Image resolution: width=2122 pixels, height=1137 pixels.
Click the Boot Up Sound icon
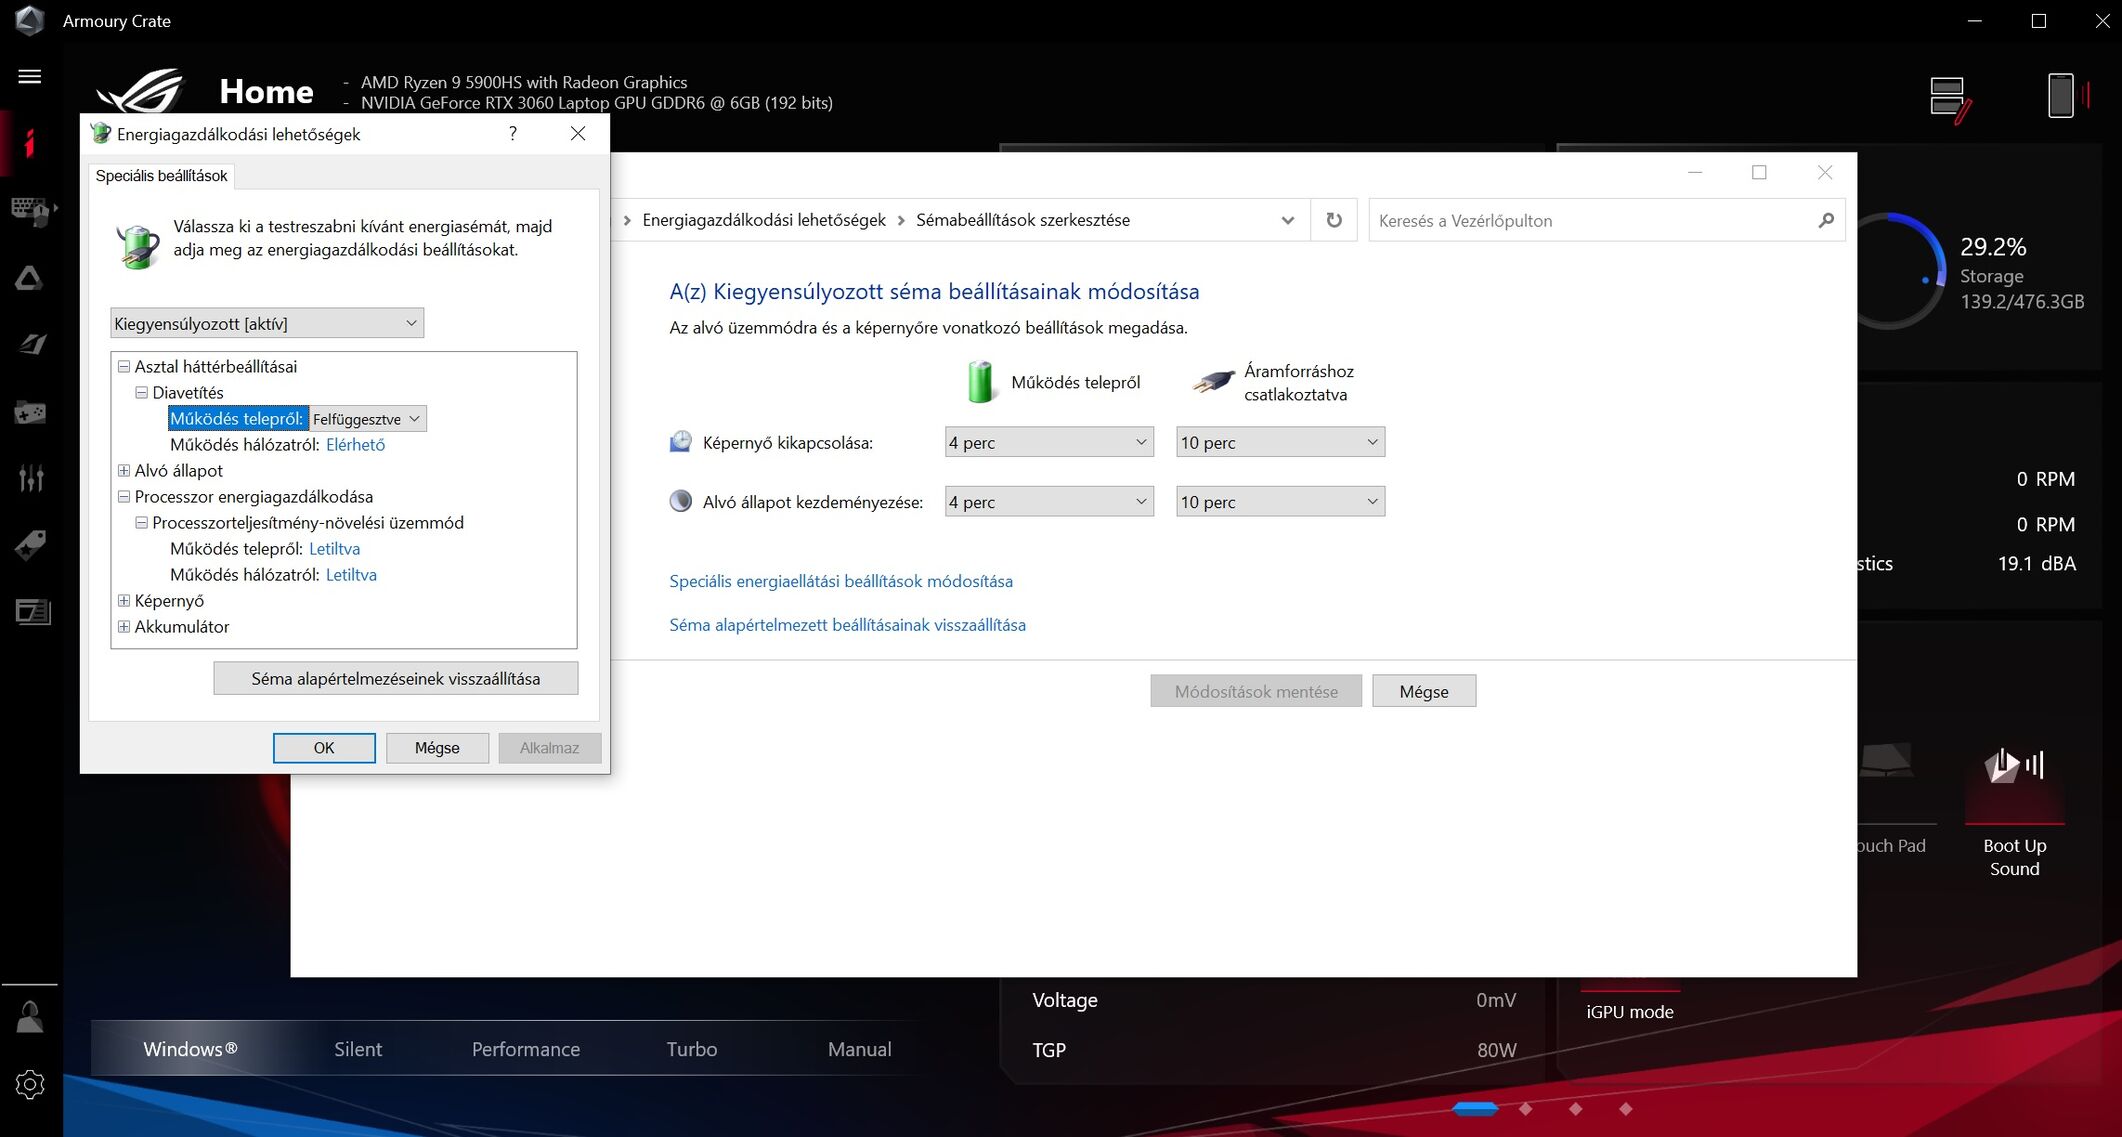[2014, 767]
